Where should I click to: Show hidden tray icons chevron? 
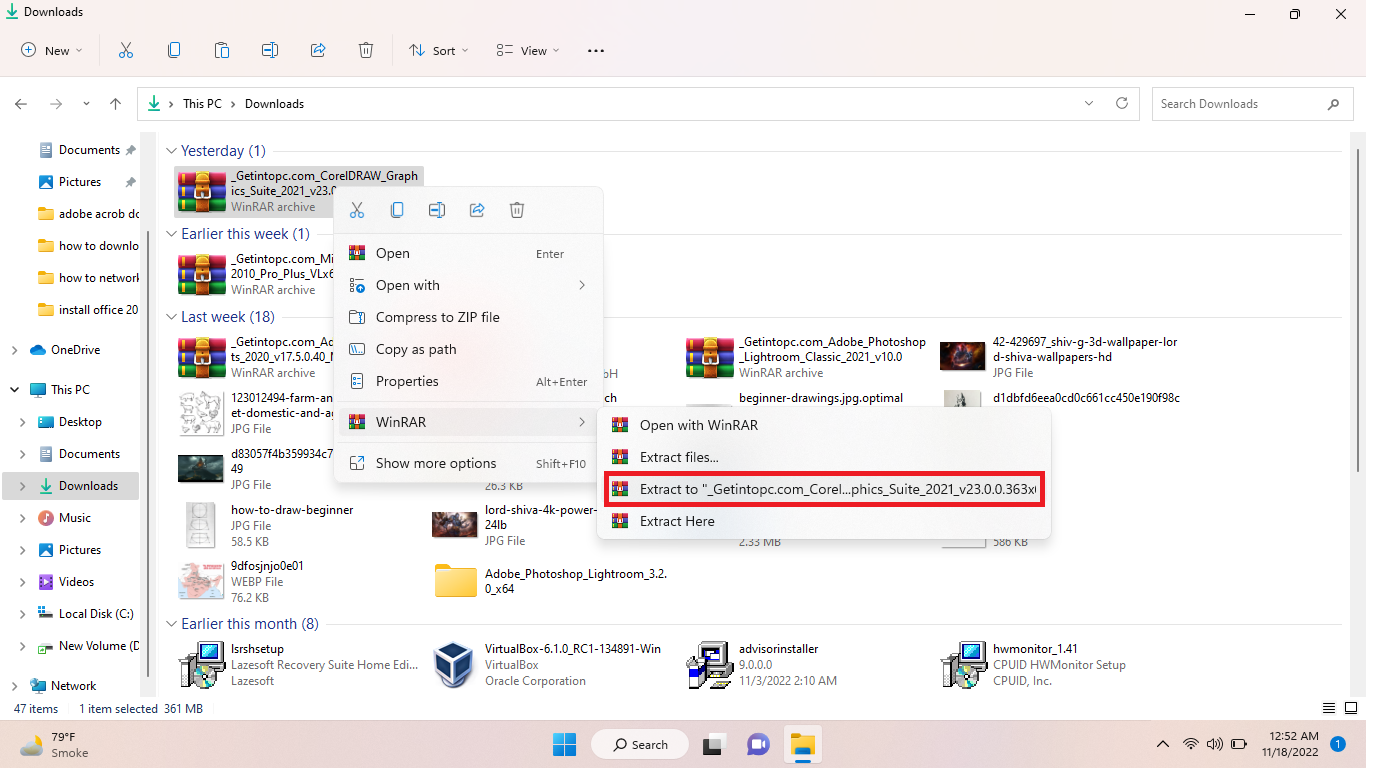point(1162,744)
